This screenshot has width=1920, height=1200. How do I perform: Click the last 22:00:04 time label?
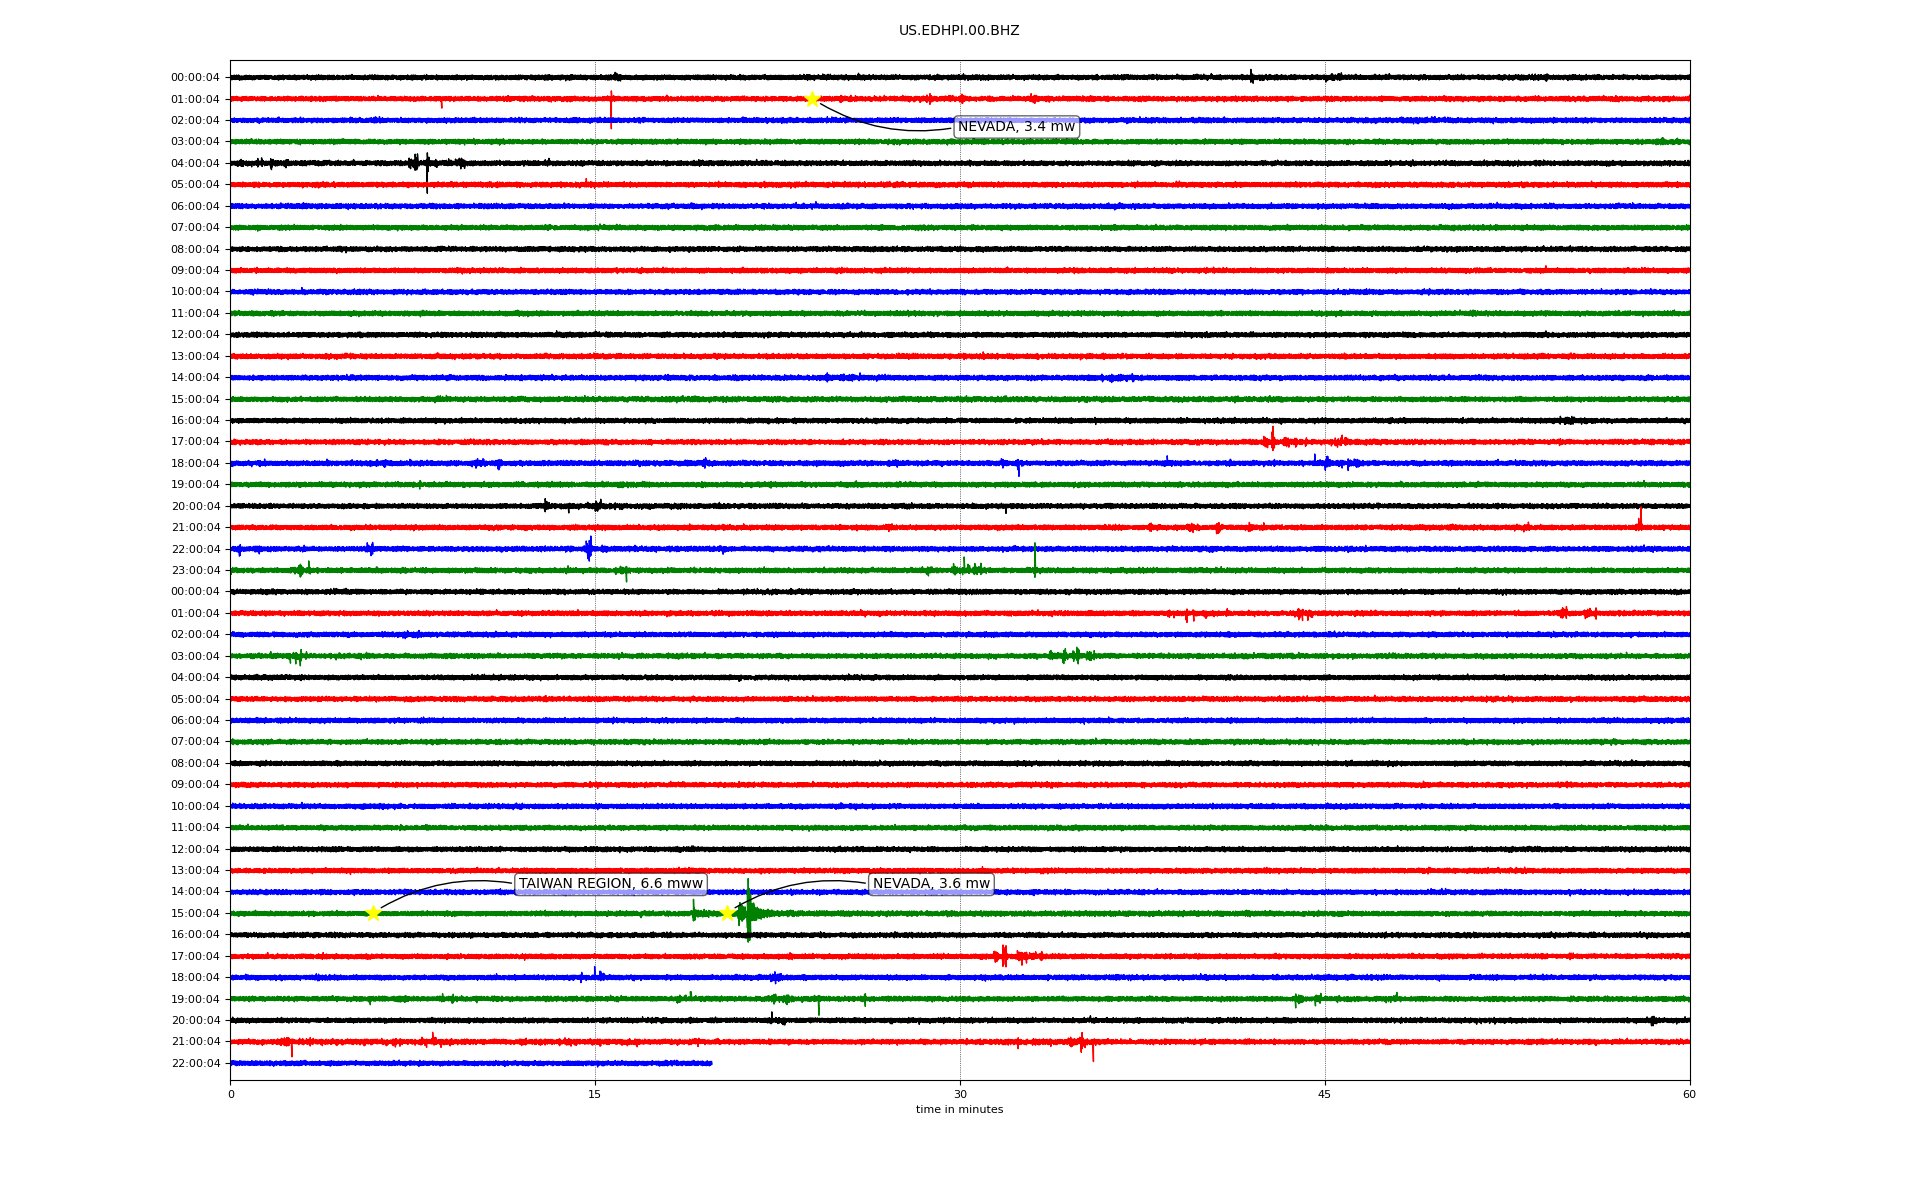pos(195,1064)
